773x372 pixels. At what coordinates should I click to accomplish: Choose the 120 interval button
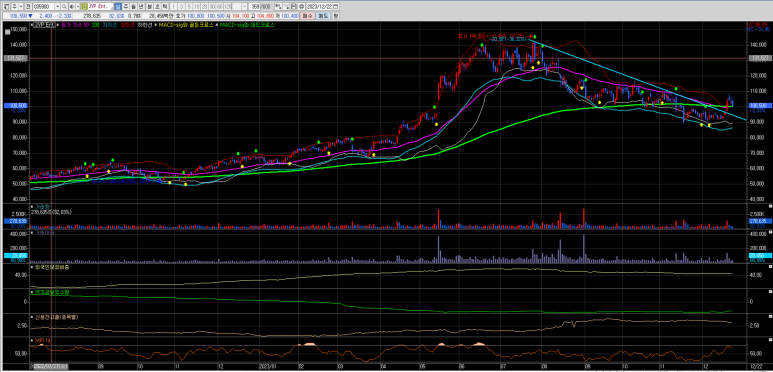227,6
